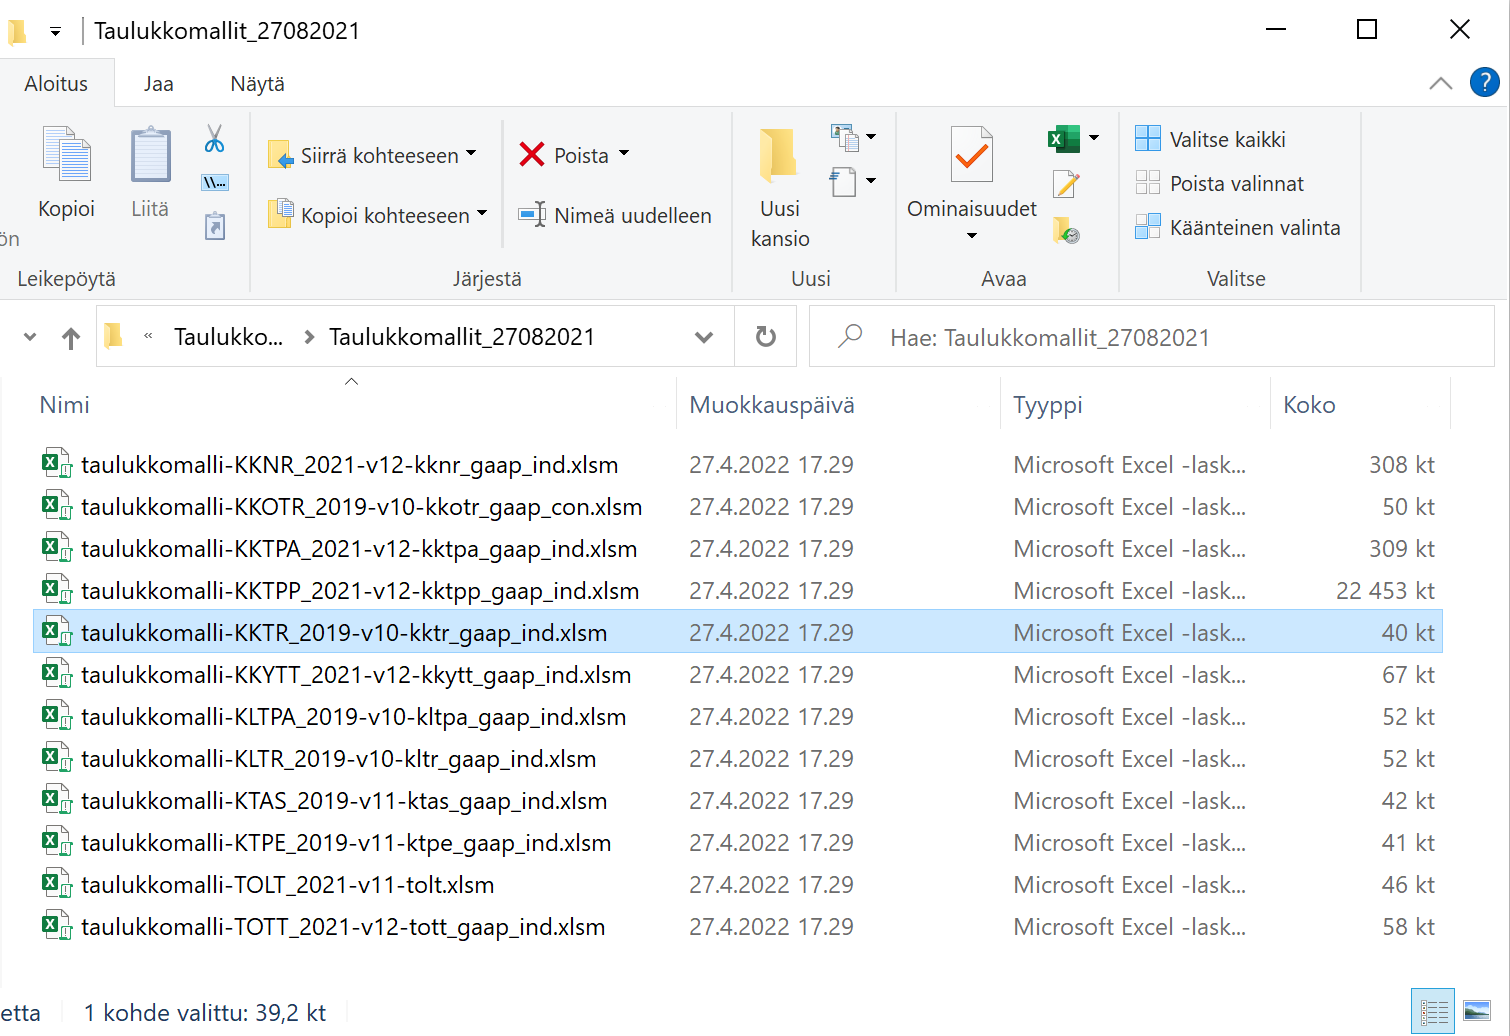Screen dimensions: 1510x1036
Task: Collapse the ribbon using the chevron
Action: click(1440, 84)
